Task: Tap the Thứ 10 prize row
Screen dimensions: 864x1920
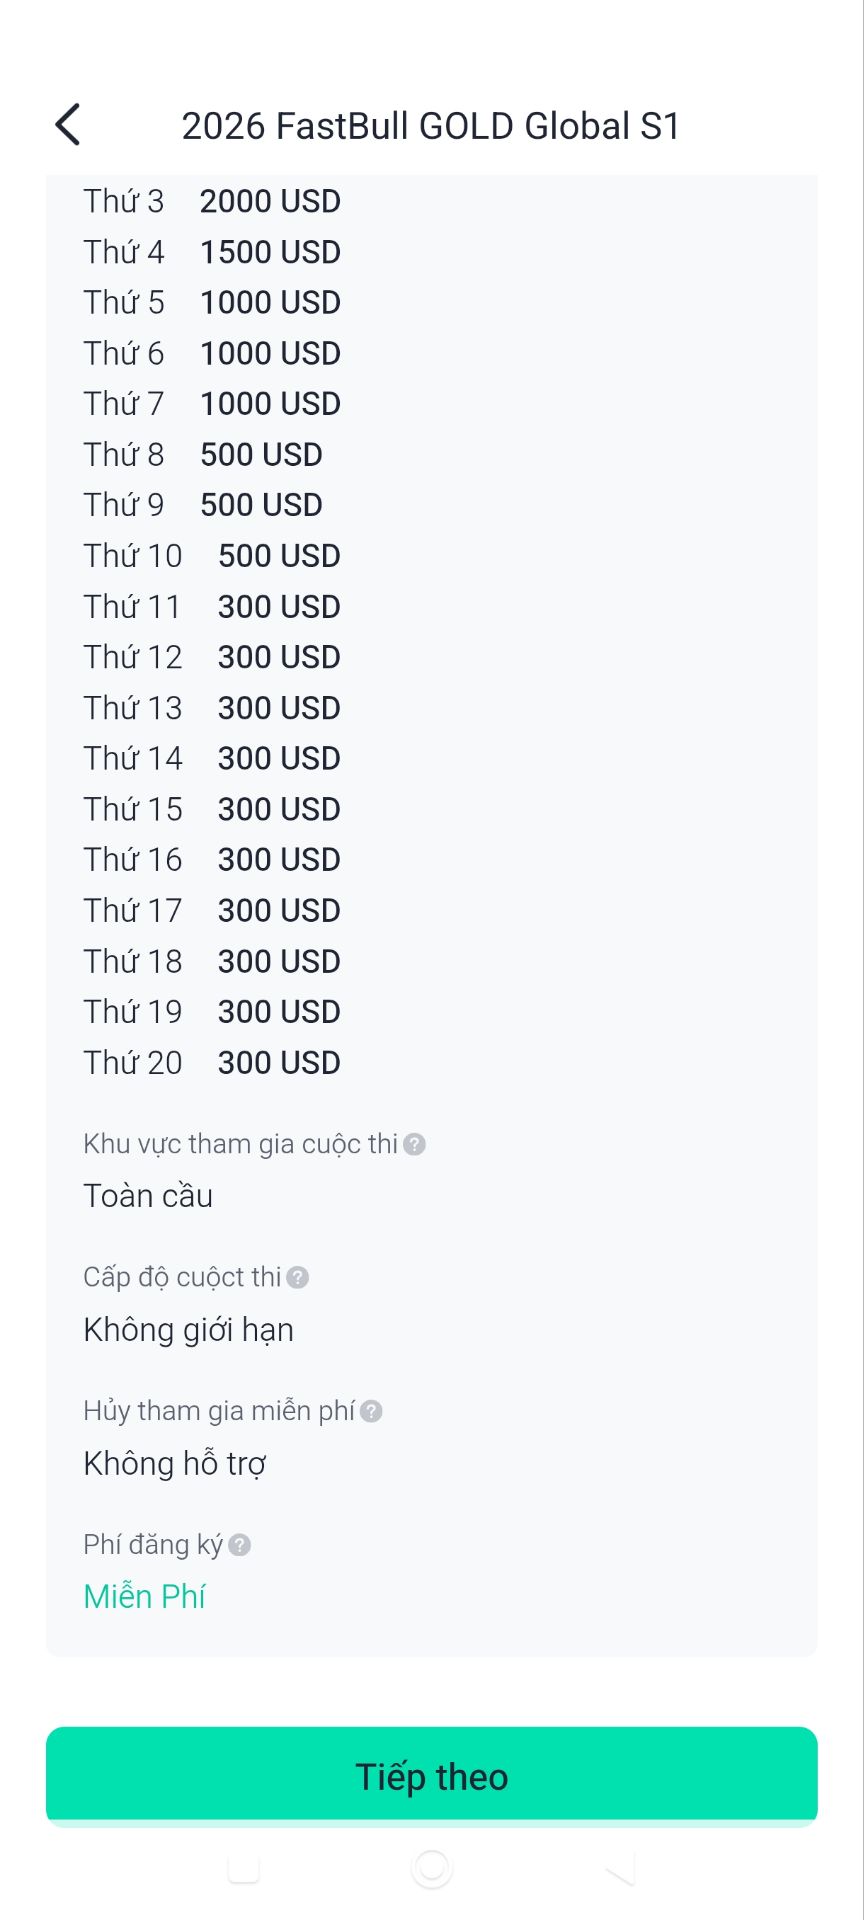Action: click(x=212, y=556)
